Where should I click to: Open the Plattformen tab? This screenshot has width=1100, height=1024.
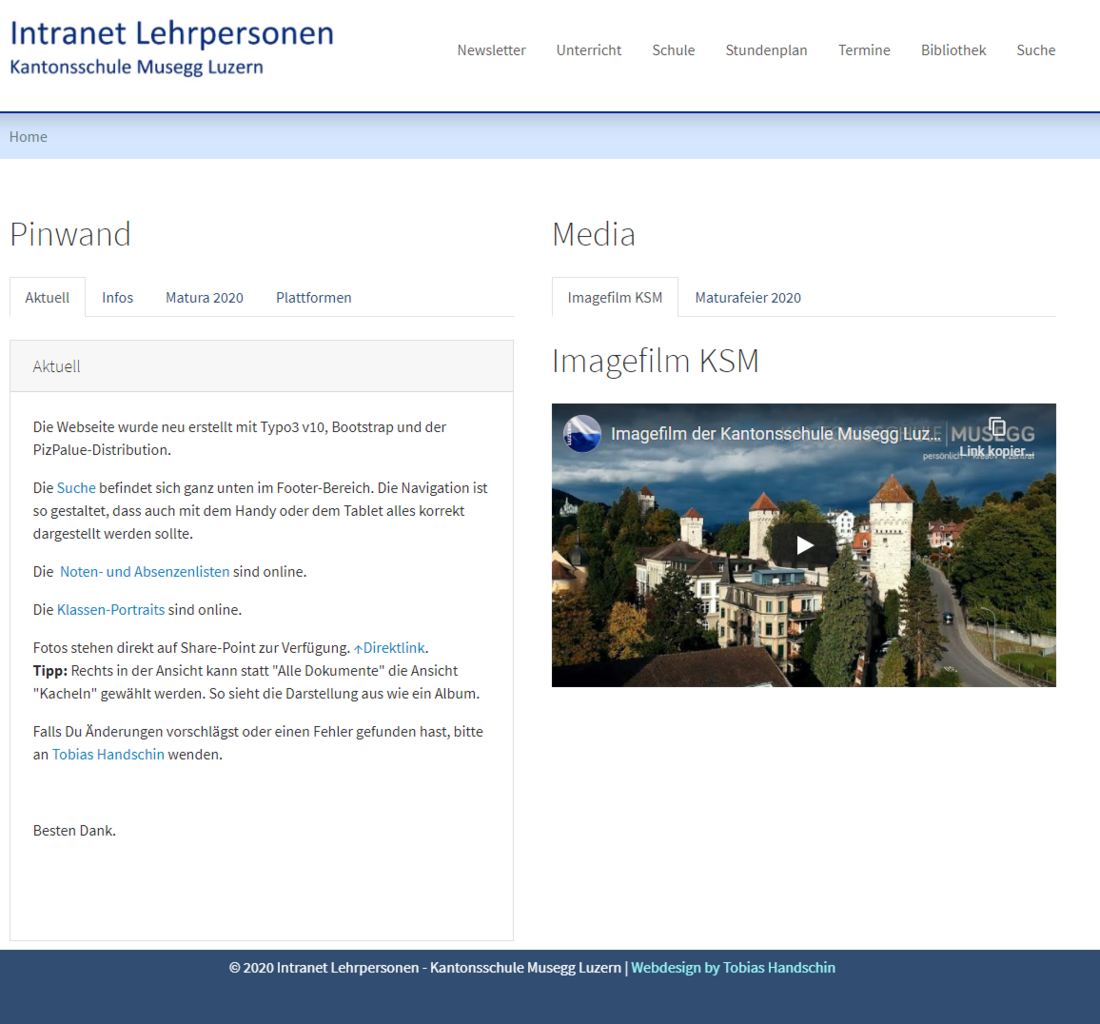[313, 297]
